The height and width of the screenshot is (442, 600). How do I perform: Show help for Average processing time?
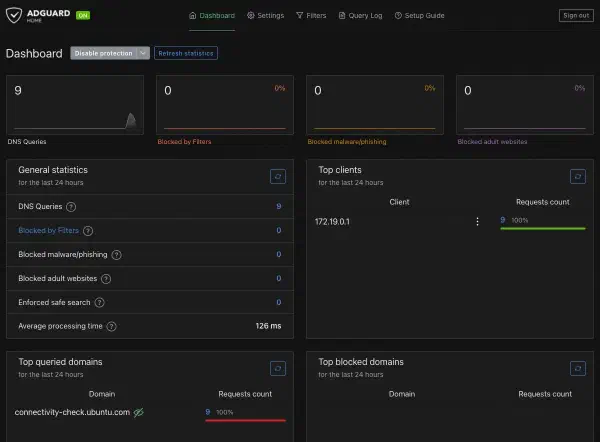click(111, 326)
